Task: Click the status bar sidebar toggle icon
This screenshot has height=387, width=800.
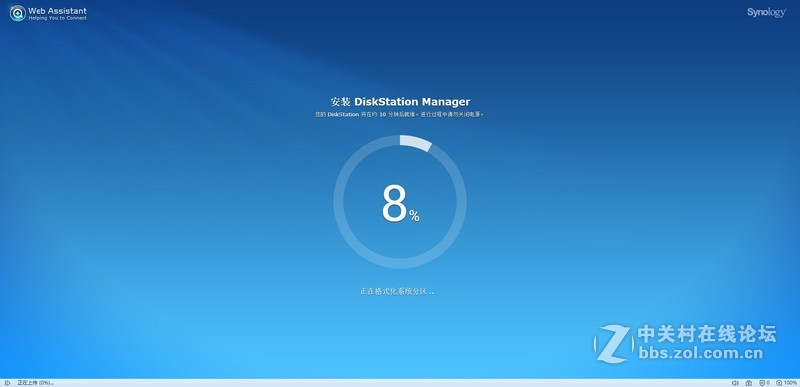Action: click(7, 383)
